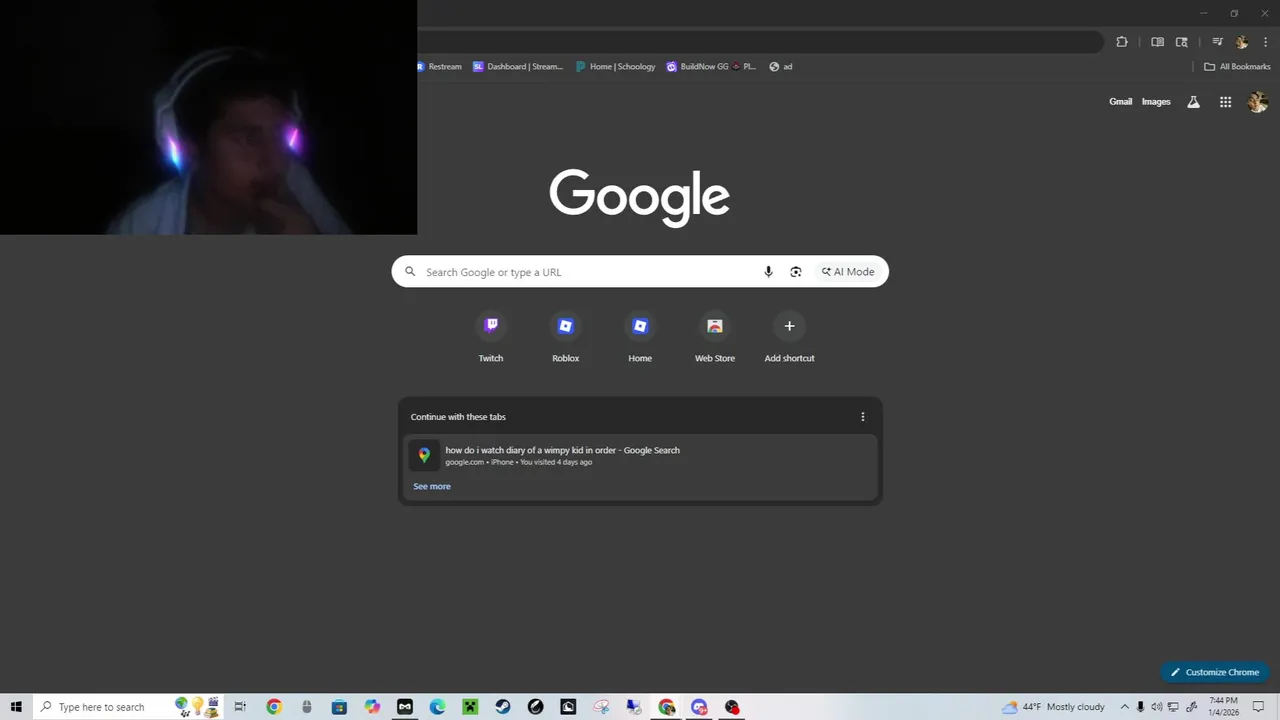Open Task View on taskbar

click(240, 707)
